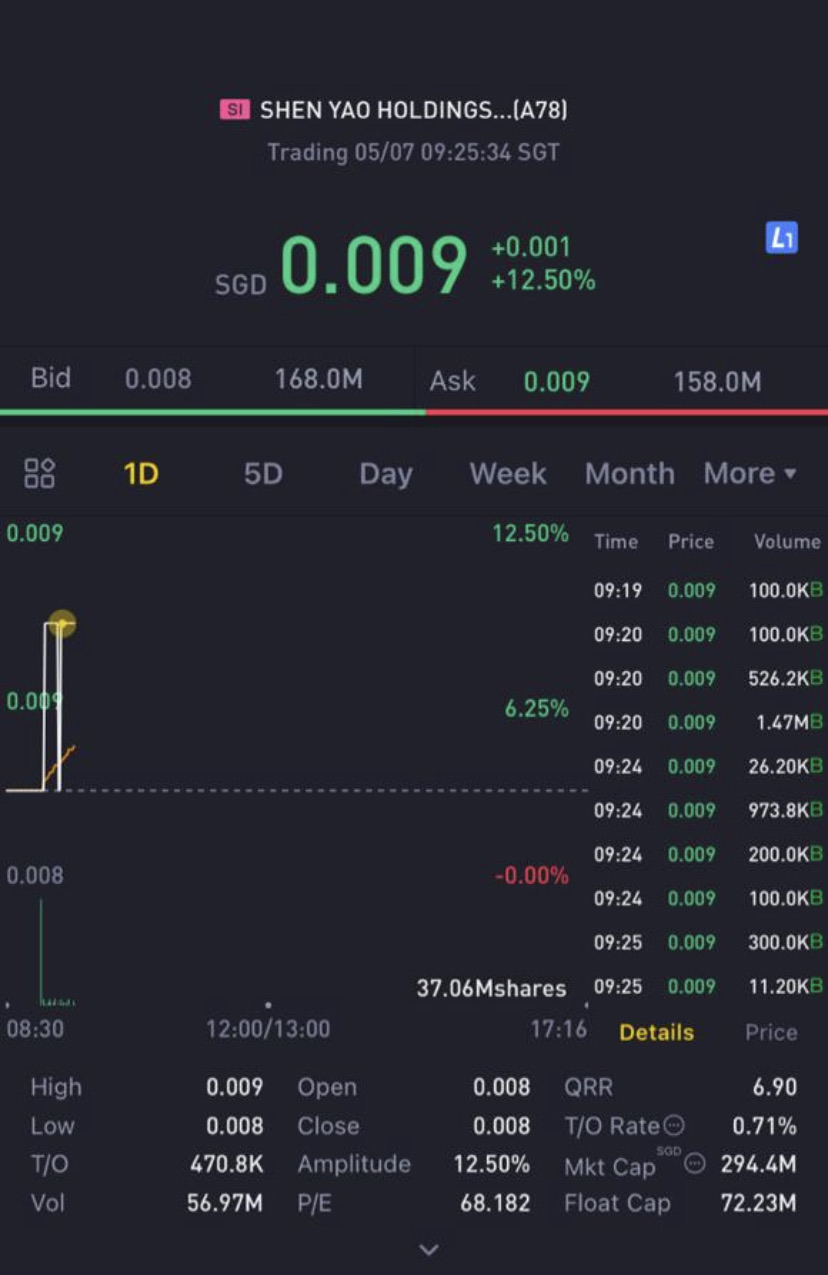Image resolution: width=828 pixels, height=1275 pixels.
Task: Open the More timeframe dropdown
Action: [750, 473]
